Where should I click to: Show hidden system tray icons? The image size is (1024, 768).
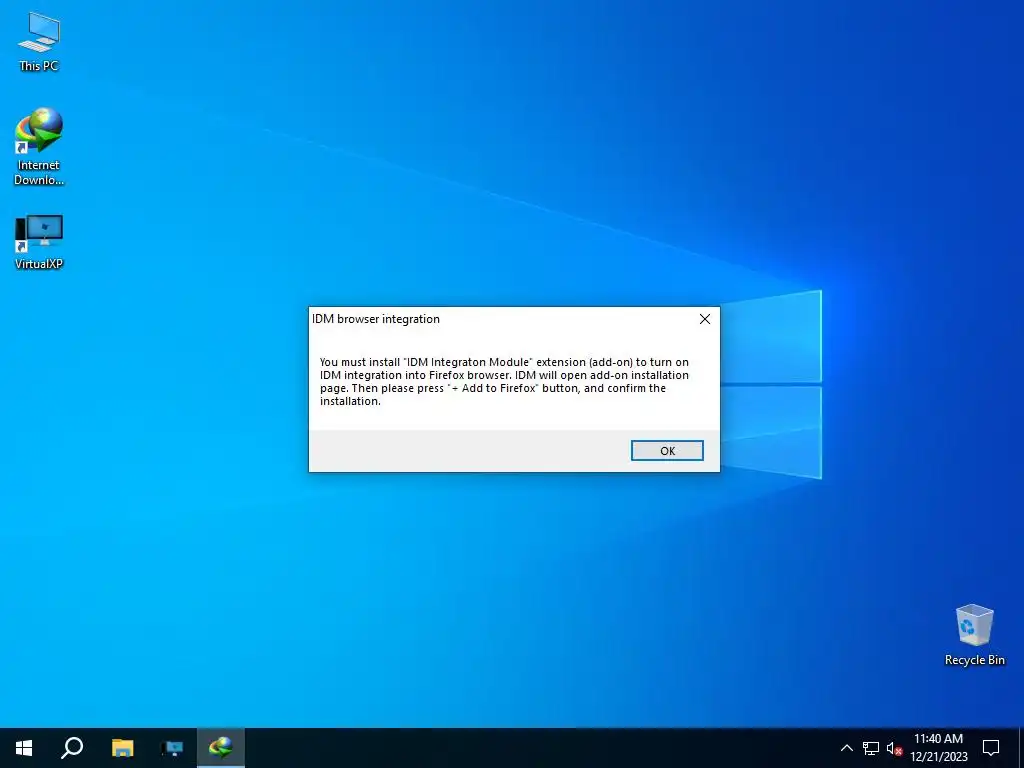(x=846, y=748)
